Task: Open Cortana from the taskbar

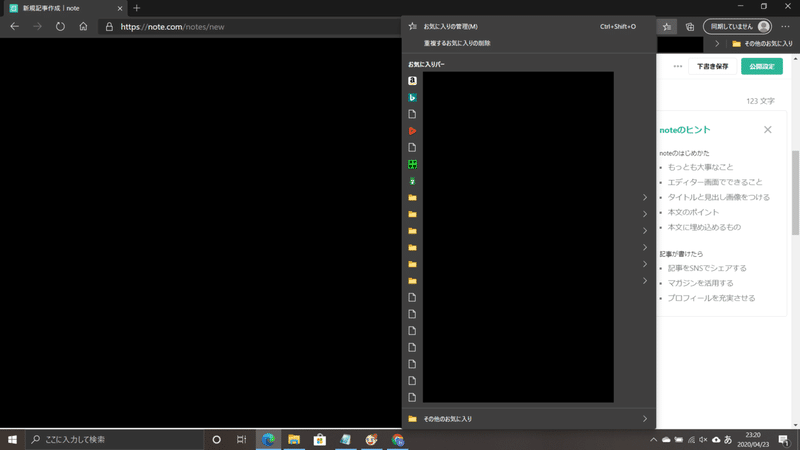Action: tap(216, 439)
